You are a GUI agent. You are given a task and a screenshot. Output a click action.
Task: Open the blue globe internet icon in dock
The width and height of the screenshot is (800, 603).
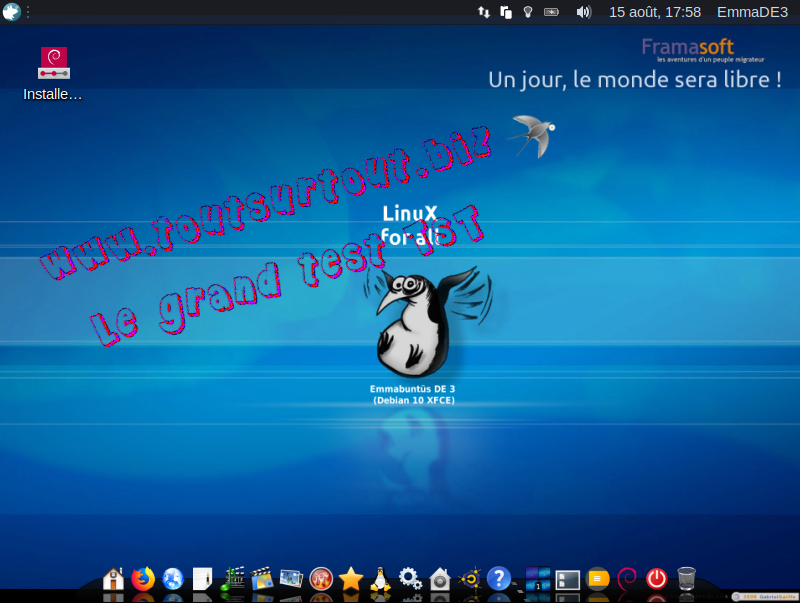click(173, 579)
